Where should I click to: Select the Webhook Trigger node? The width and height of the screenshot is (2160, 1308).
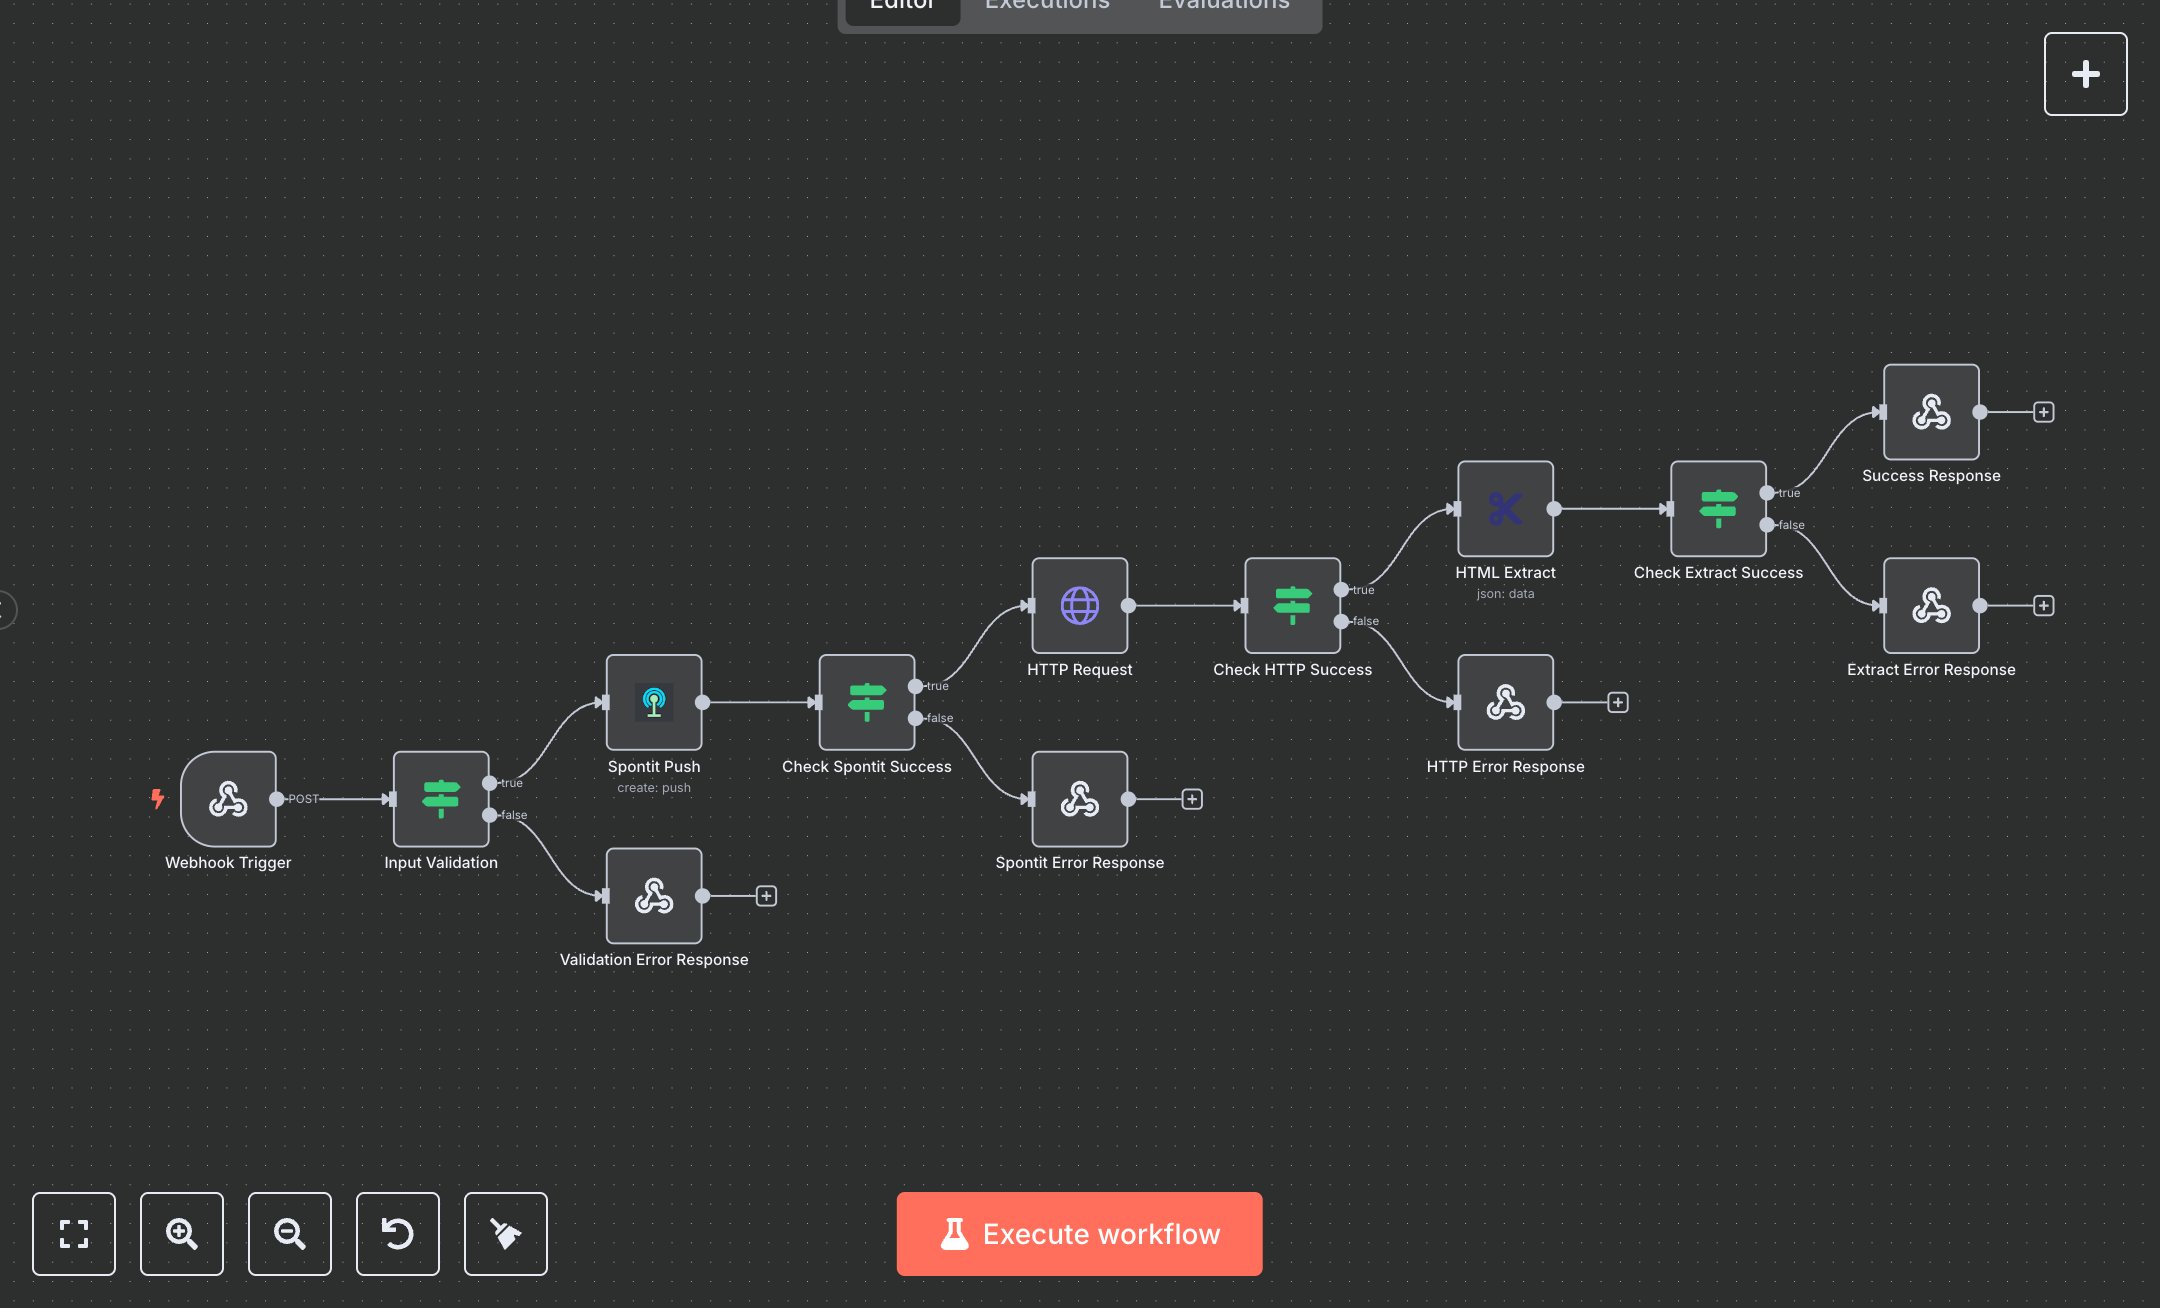point(228,799)
